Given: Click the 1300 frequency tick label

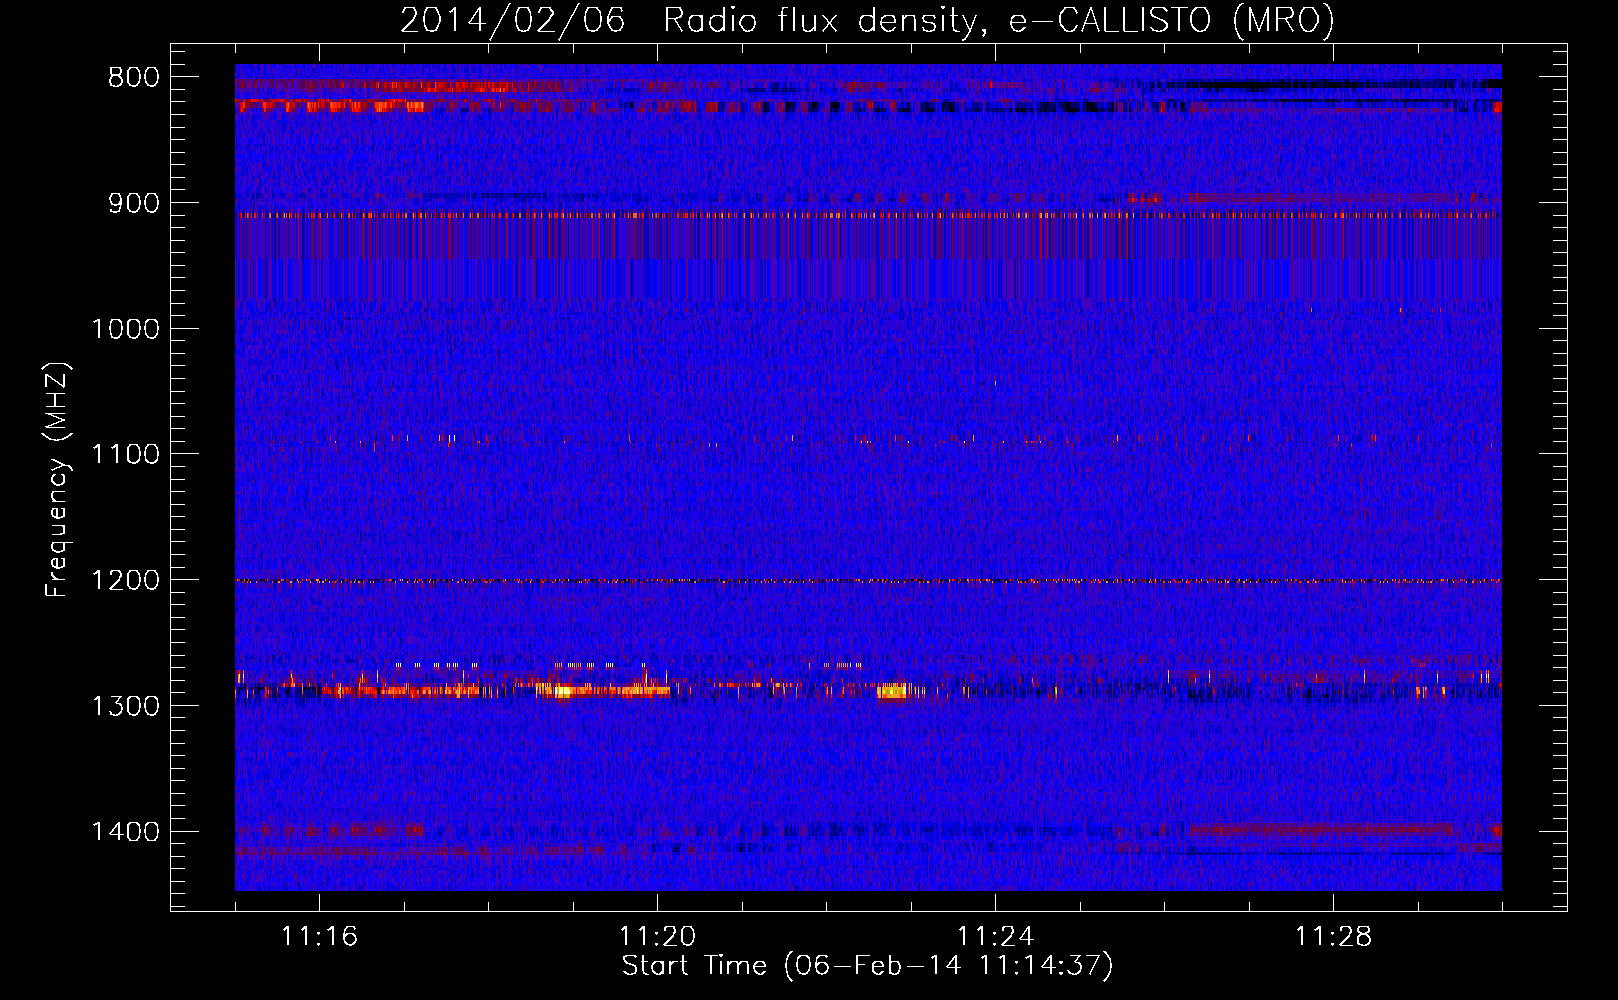Looking at the screenshot, I should 126,706.
